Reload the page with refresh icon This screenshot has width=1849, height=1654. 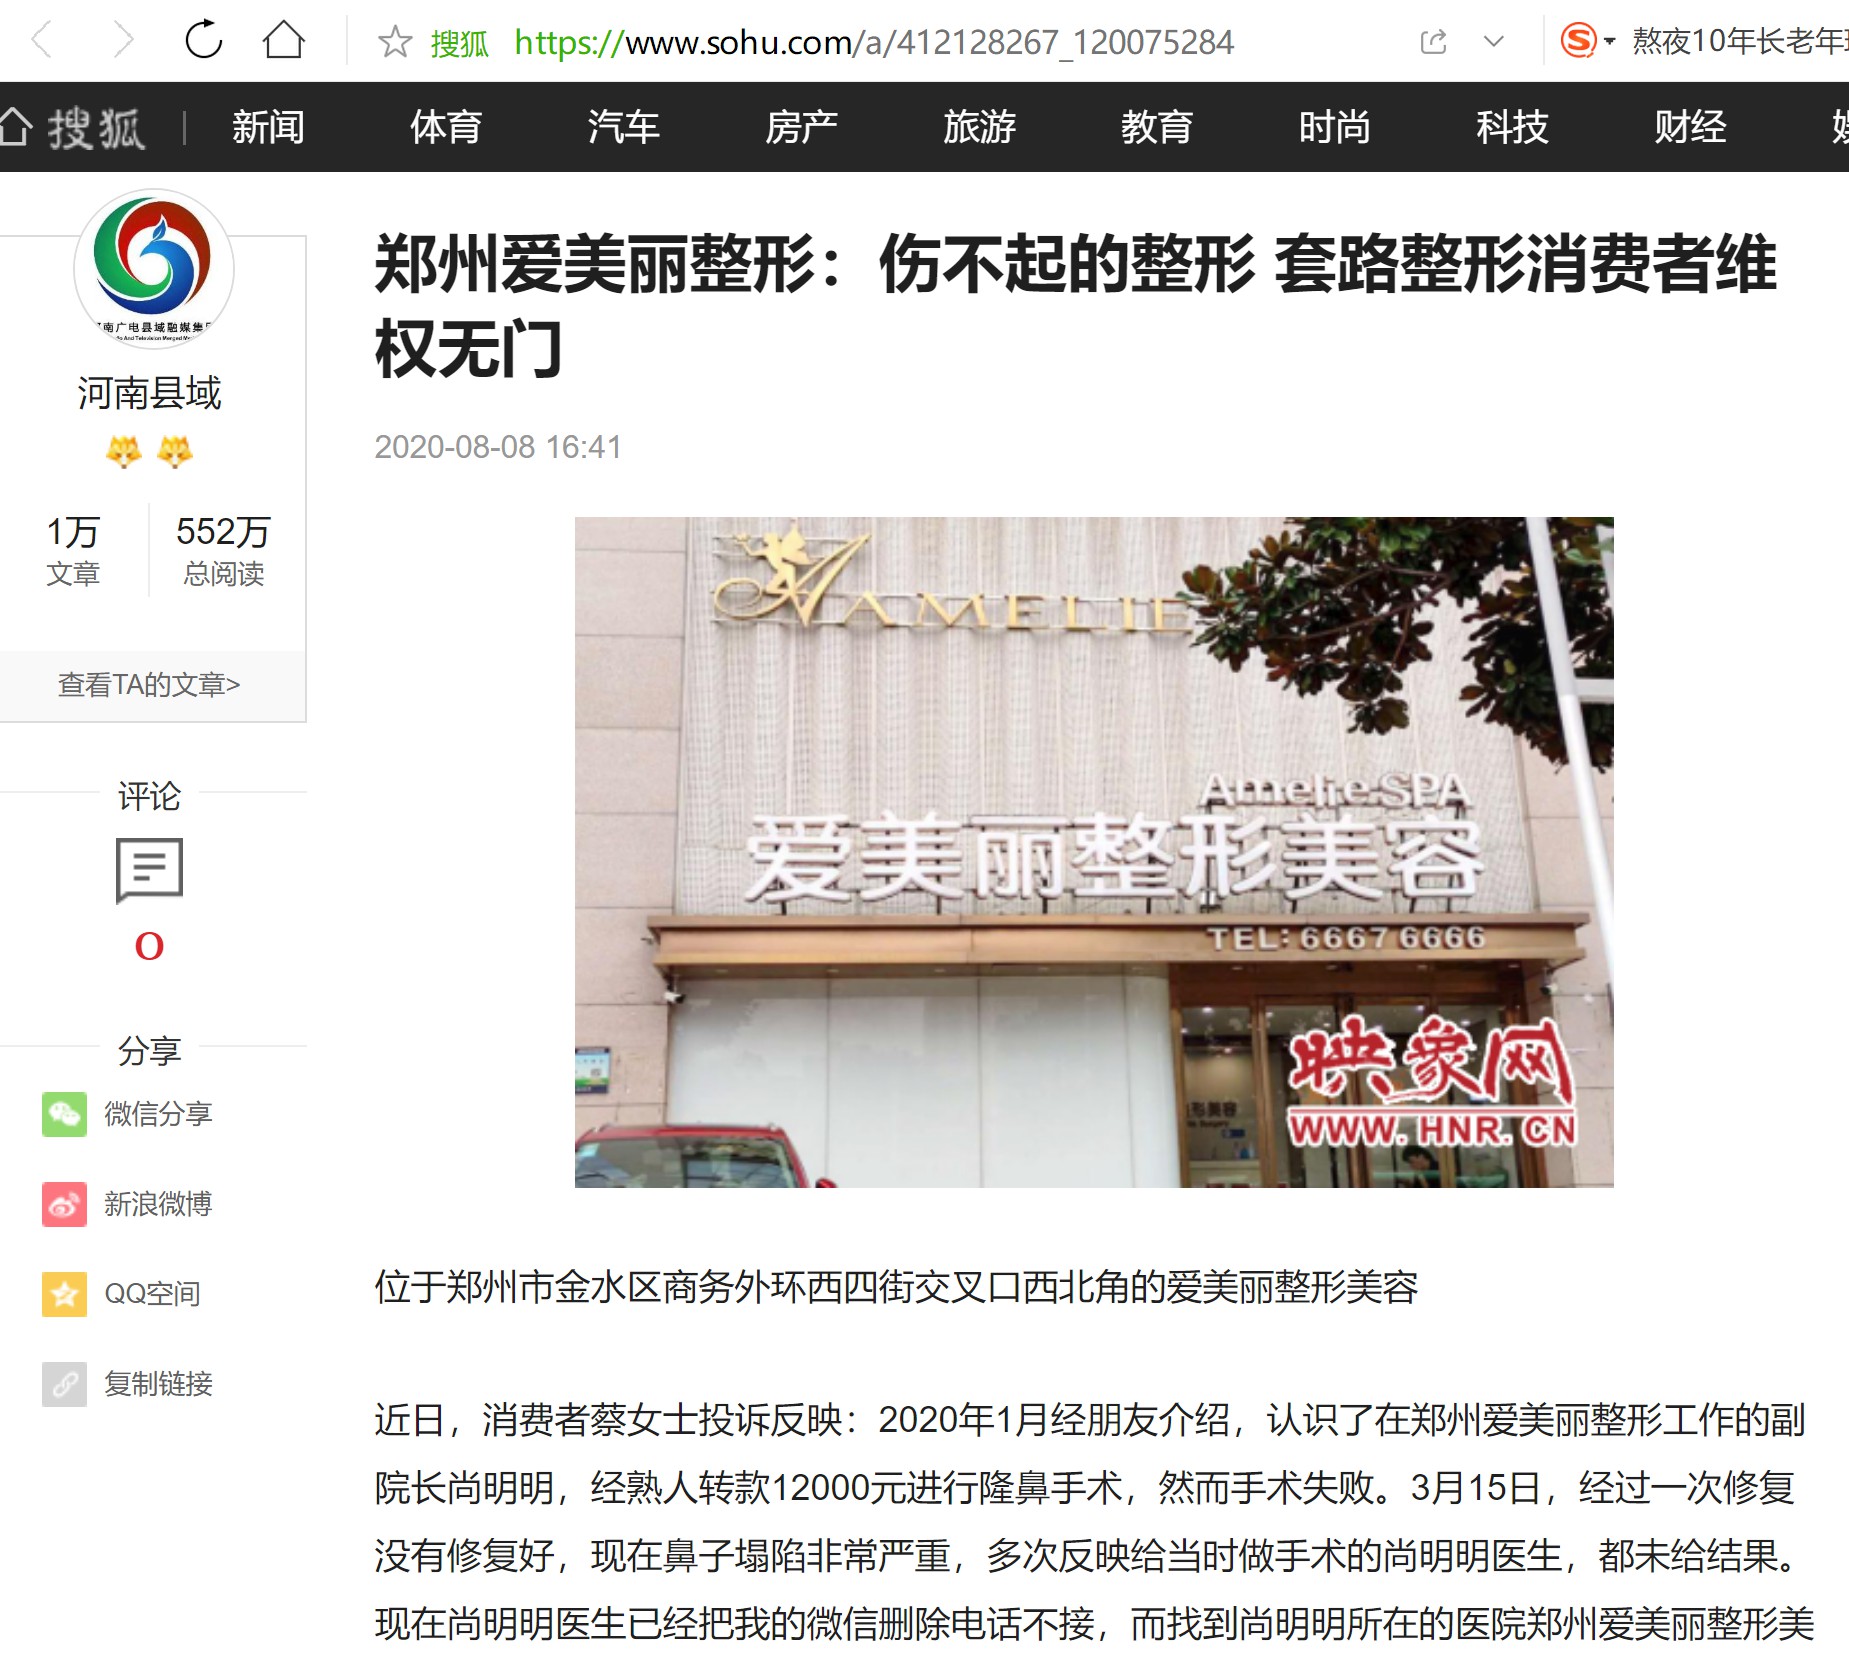pyautogui.click(x=204, y=40)
